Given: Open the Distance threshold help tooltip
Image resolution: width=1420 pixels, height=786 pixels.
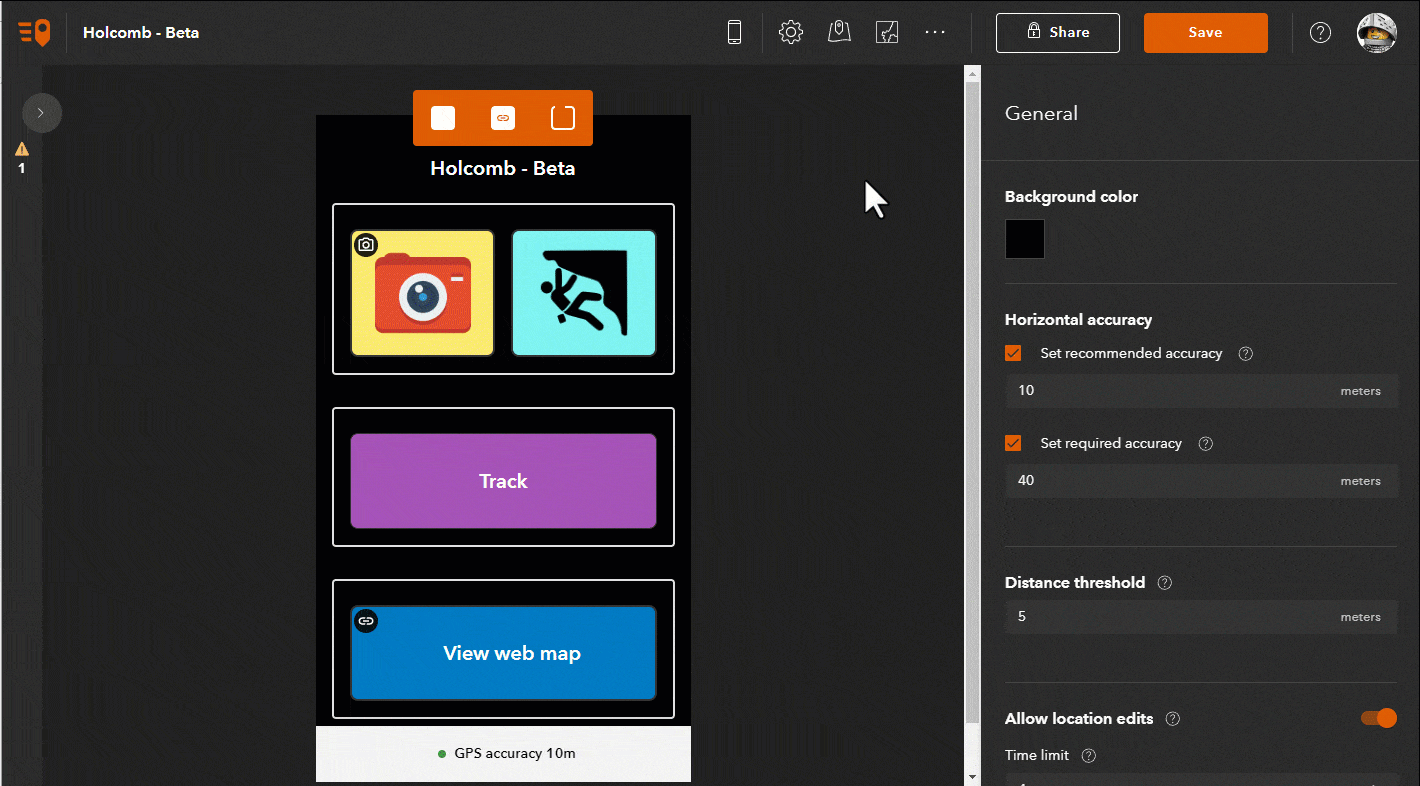Looking at the screenshot, I should pos(1164,582).
